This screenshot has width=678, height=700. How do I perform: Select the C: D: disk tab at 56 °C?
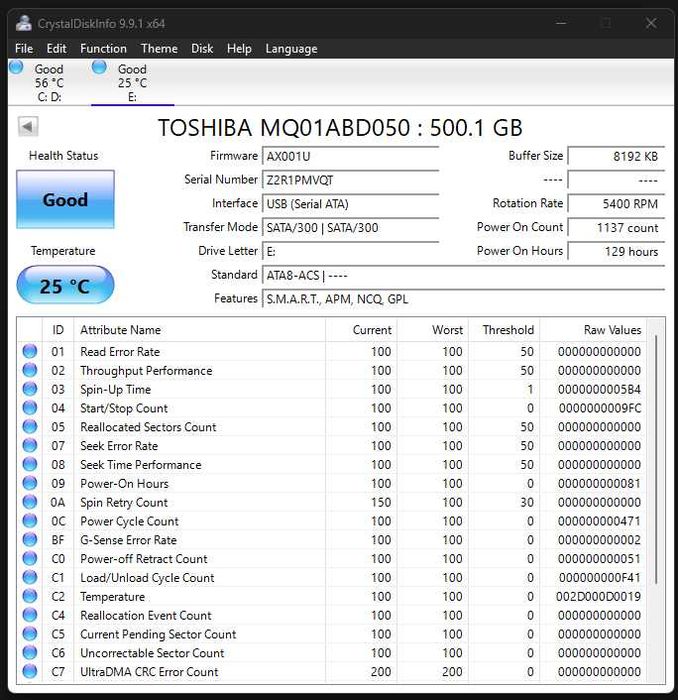49,83
